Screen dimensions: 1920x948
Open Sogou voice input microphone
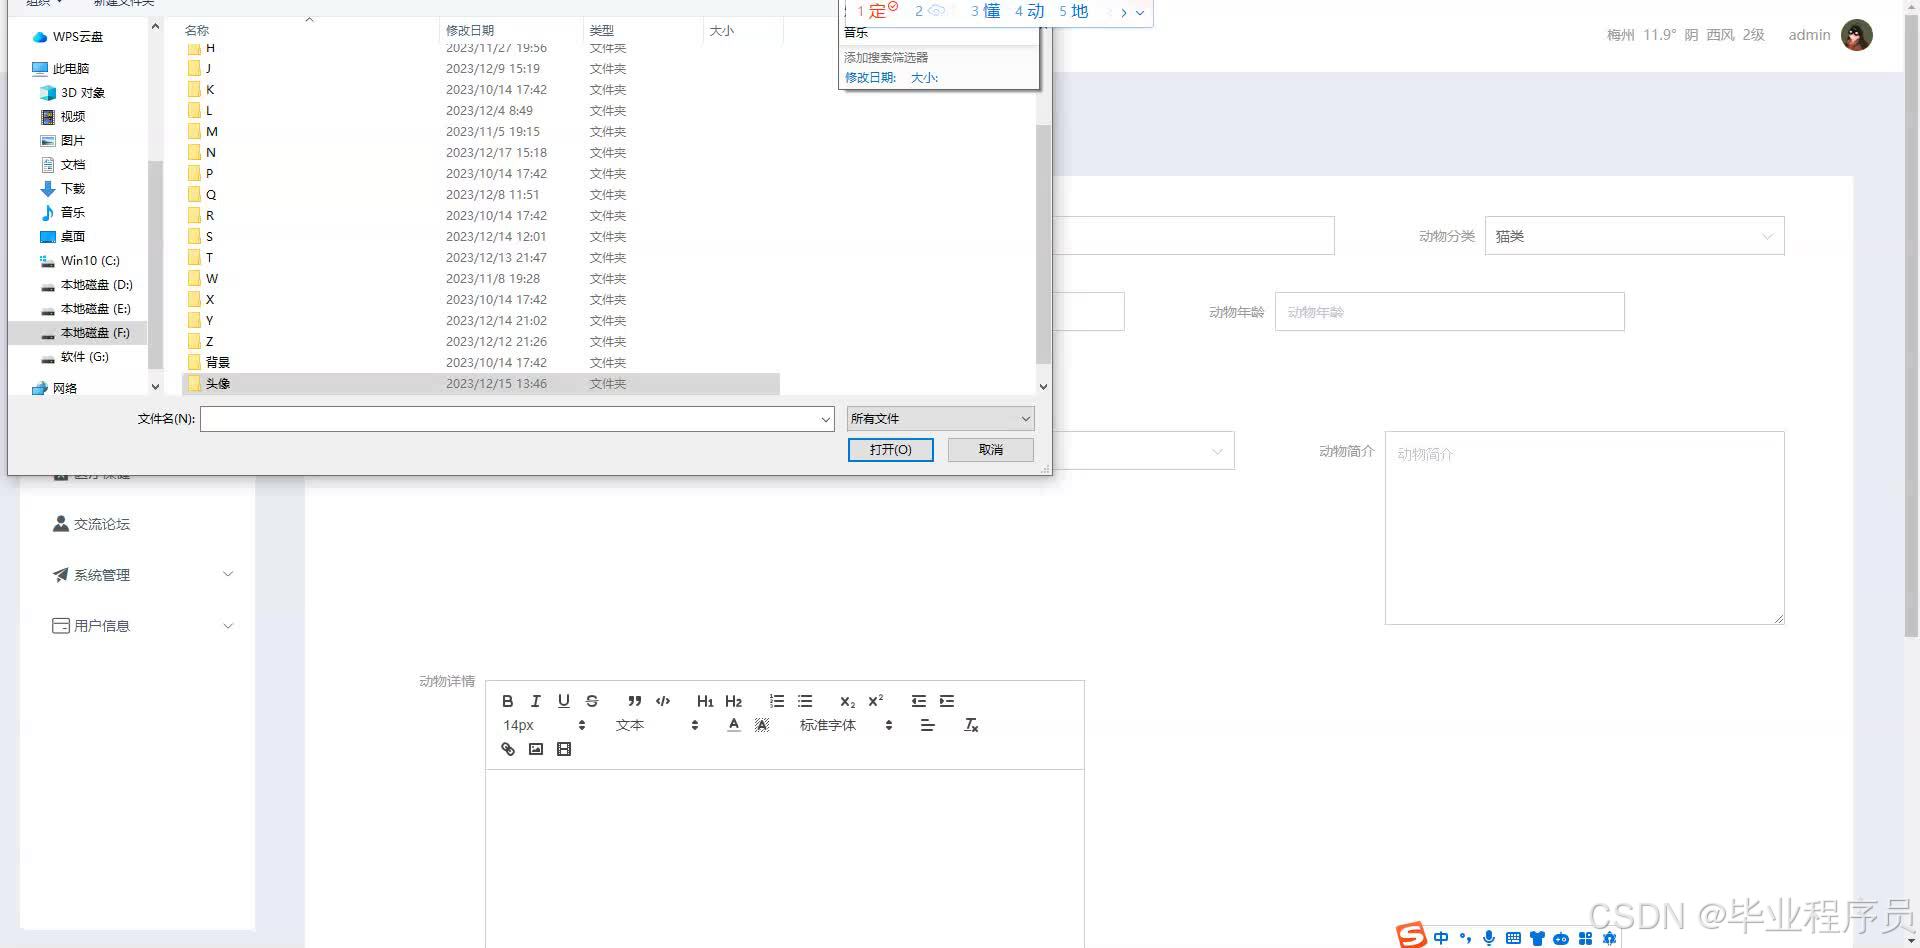pos(1489,938)
